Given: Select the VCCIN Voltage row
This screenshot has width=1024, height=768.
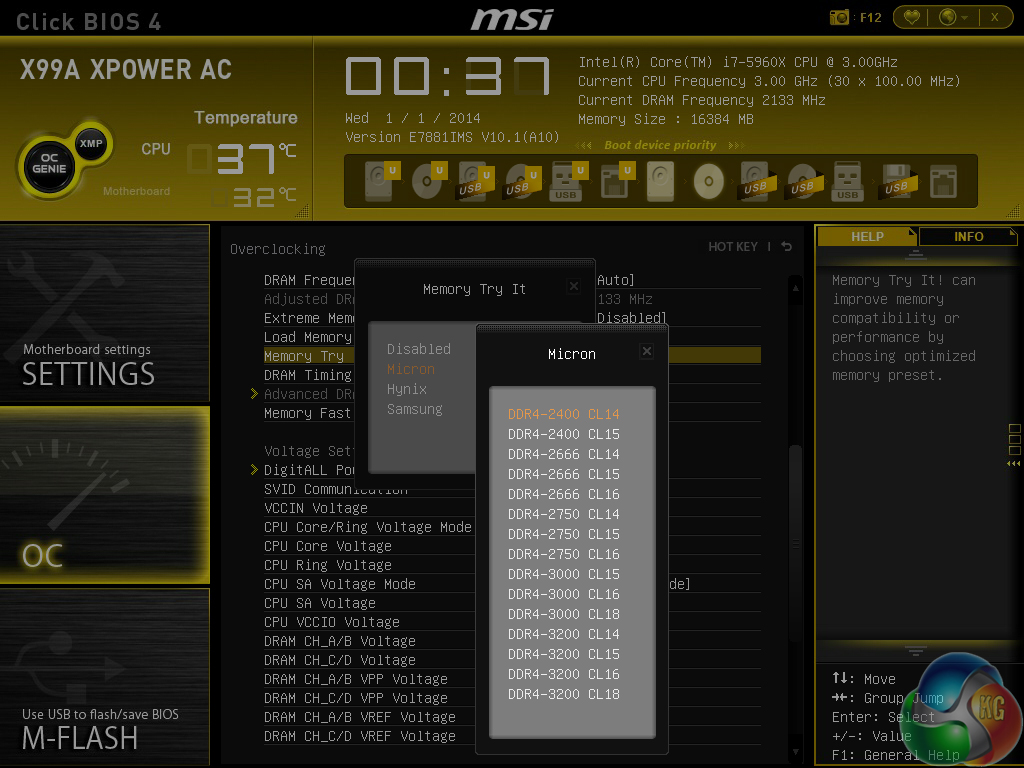Looking at the screenshot, I should [369, 508].
